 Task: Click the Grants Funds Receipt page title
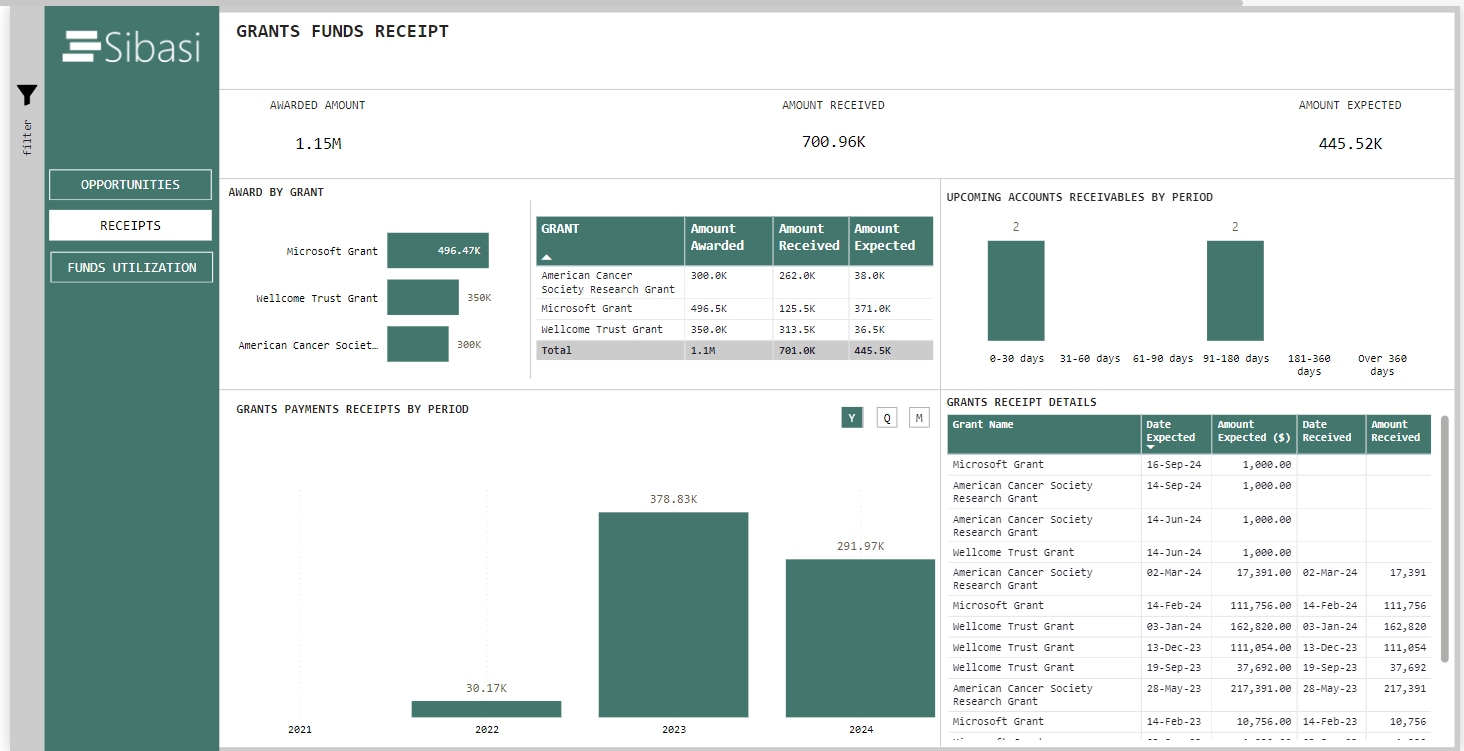click(342, 31)
